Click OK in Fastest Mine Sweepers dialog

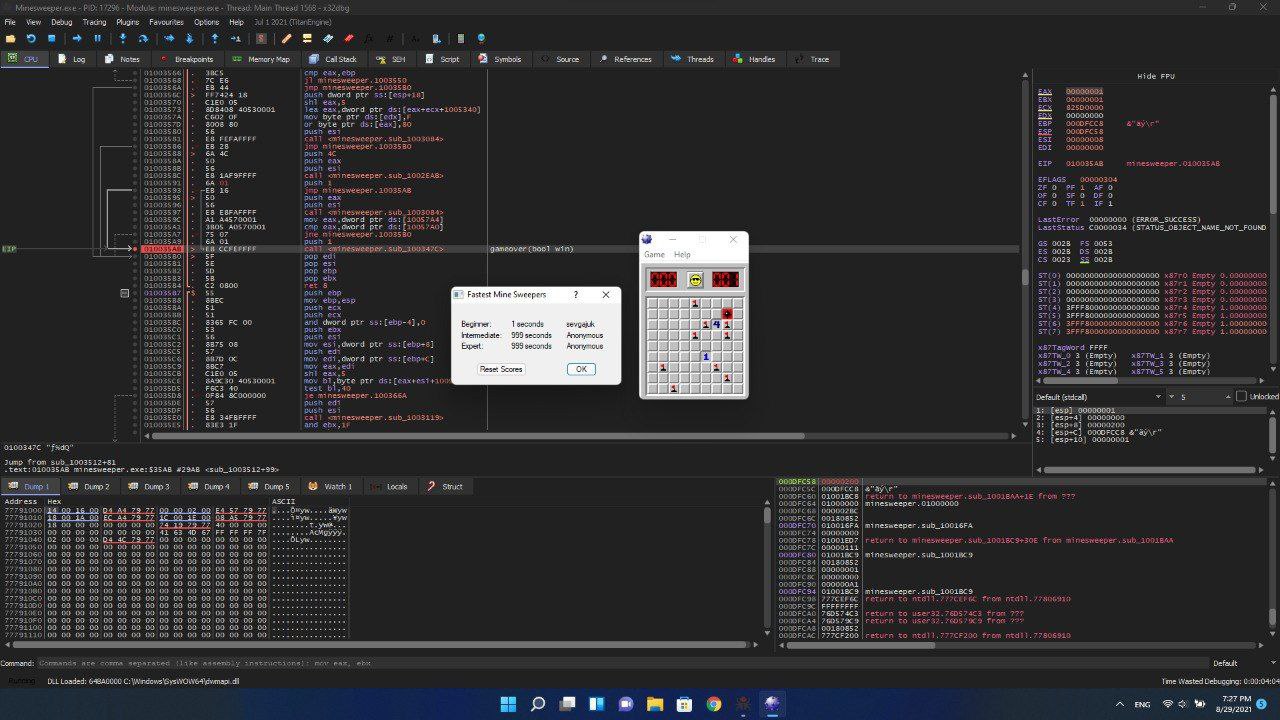[x=581, y=369]
